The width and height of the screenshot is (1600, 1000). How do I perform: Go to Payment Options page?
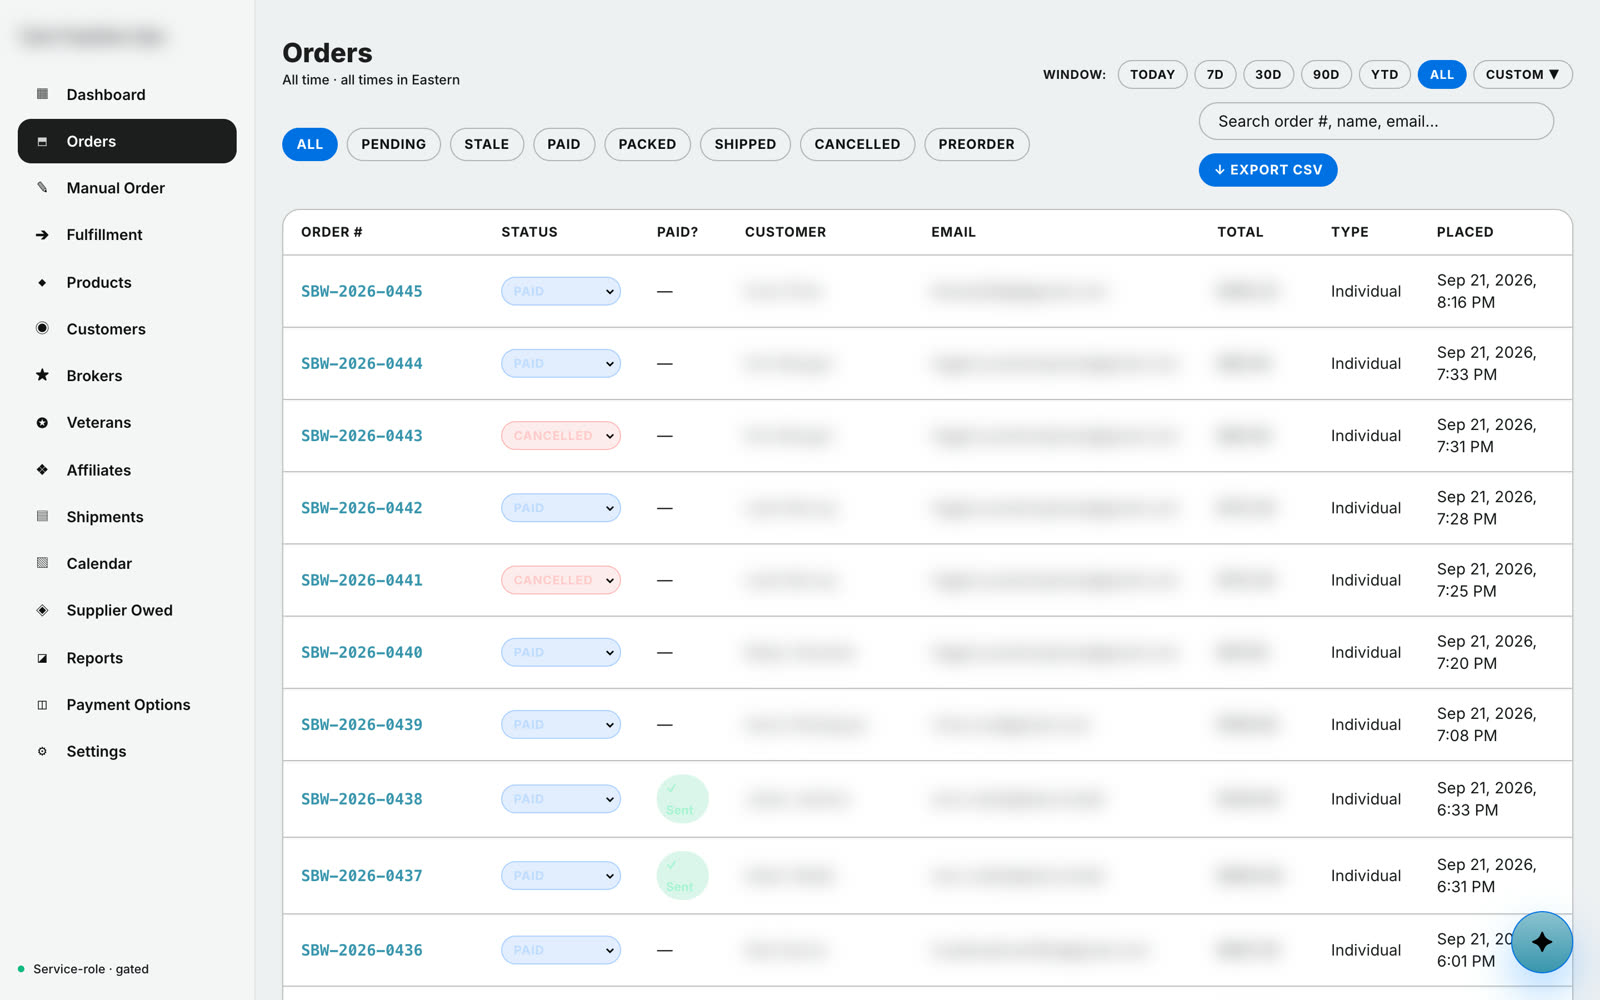point(127,705)
